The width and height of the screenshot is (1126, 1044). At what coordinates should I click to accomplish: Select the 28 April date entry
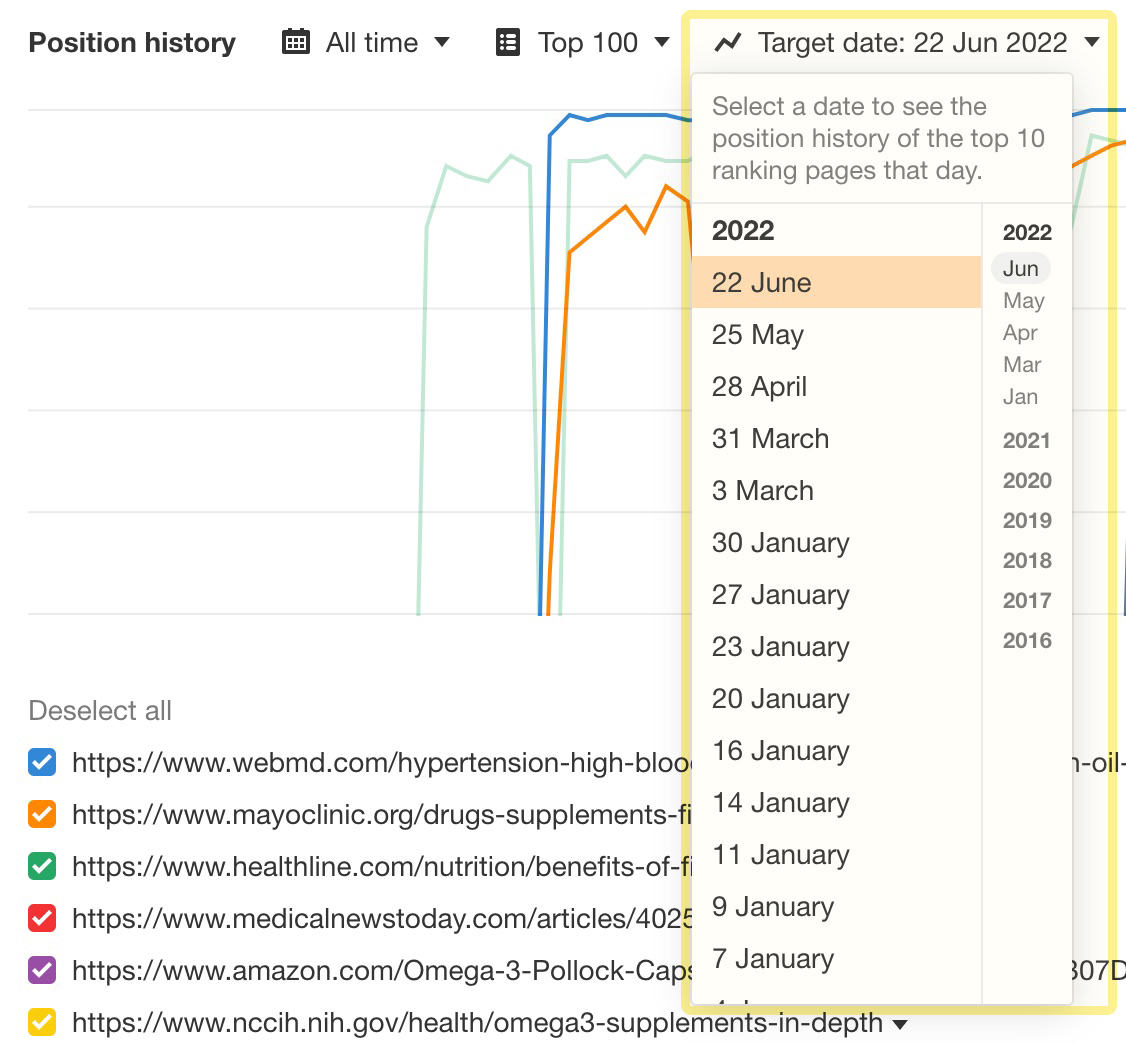pyautogui.click(x=760, y=386)
